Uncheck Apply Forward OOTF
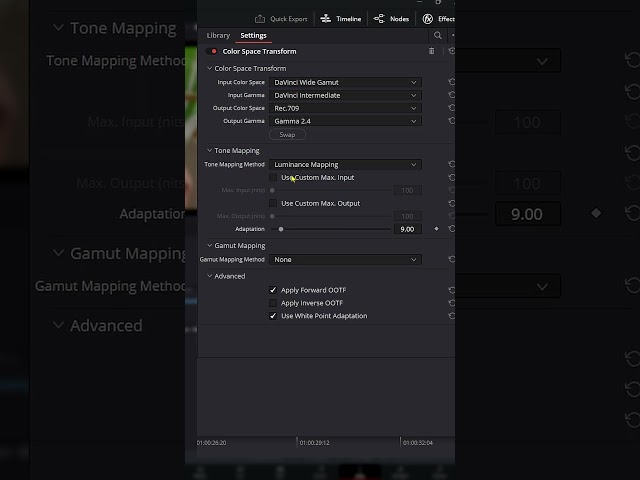 point(273,290)
